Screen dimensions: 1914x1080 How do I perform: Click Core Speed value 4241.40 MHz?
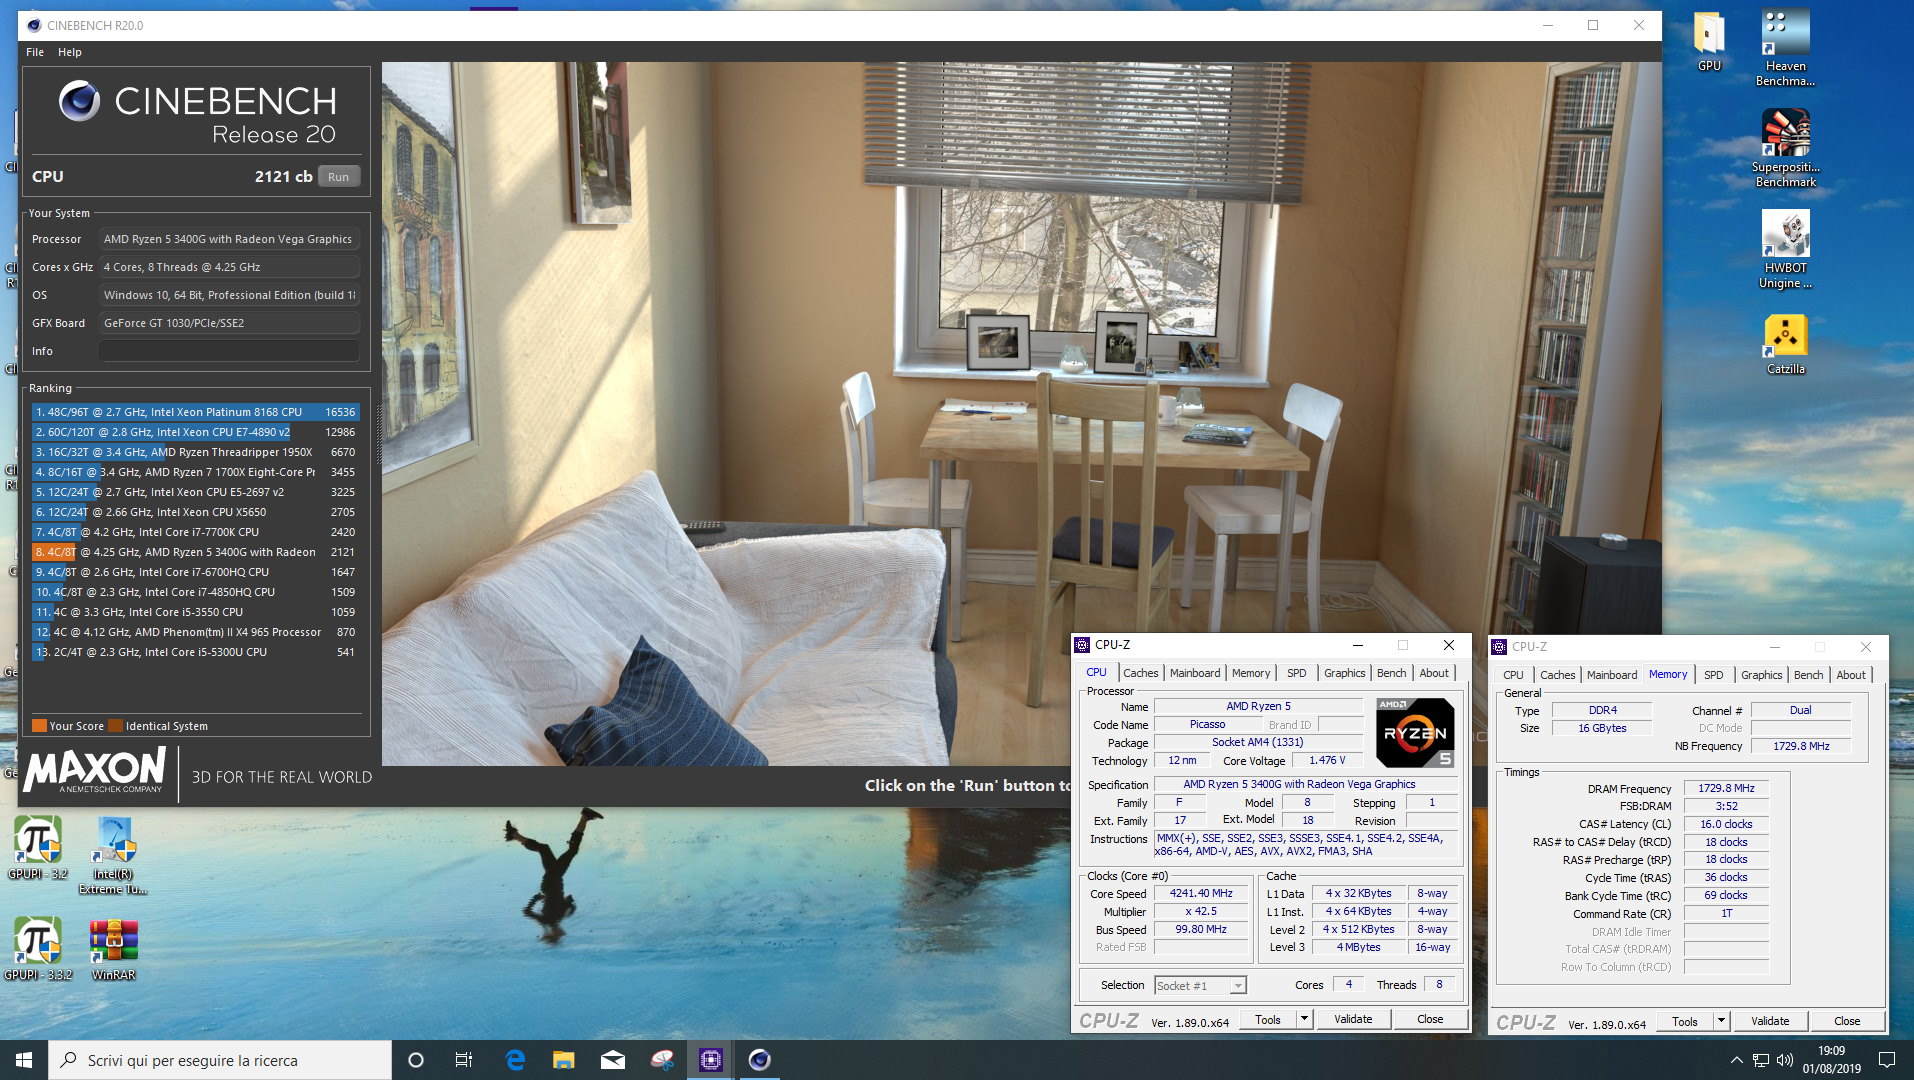pyautogui.click(x=1201, y=894)
